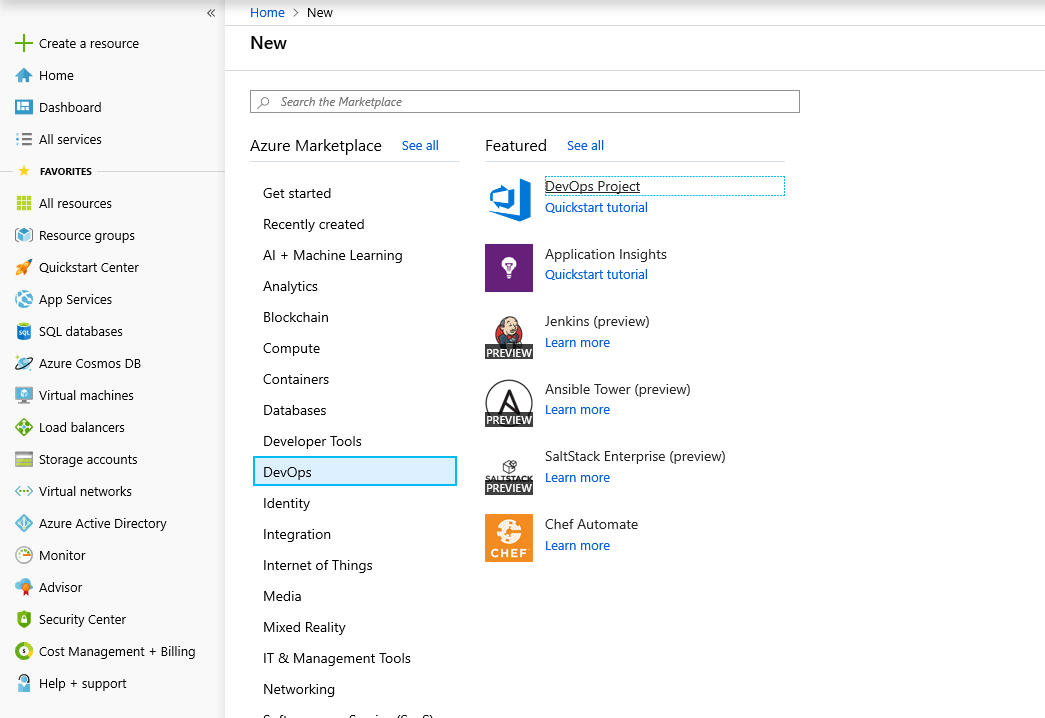Viewport: 1045px width, 718px height.
Task: Click the Monitor gauge icon
Action: (23, 555)
